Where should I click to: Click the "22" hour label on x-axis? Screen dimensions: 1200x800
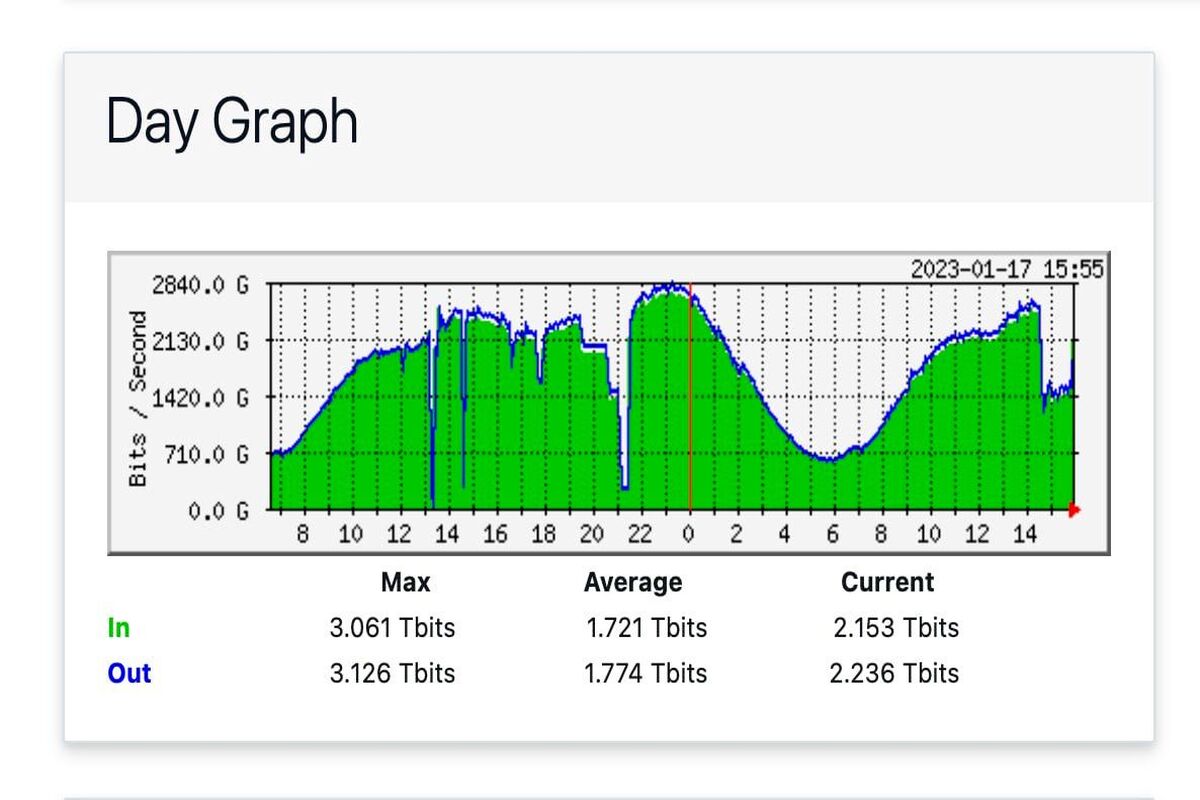[640, 535]
